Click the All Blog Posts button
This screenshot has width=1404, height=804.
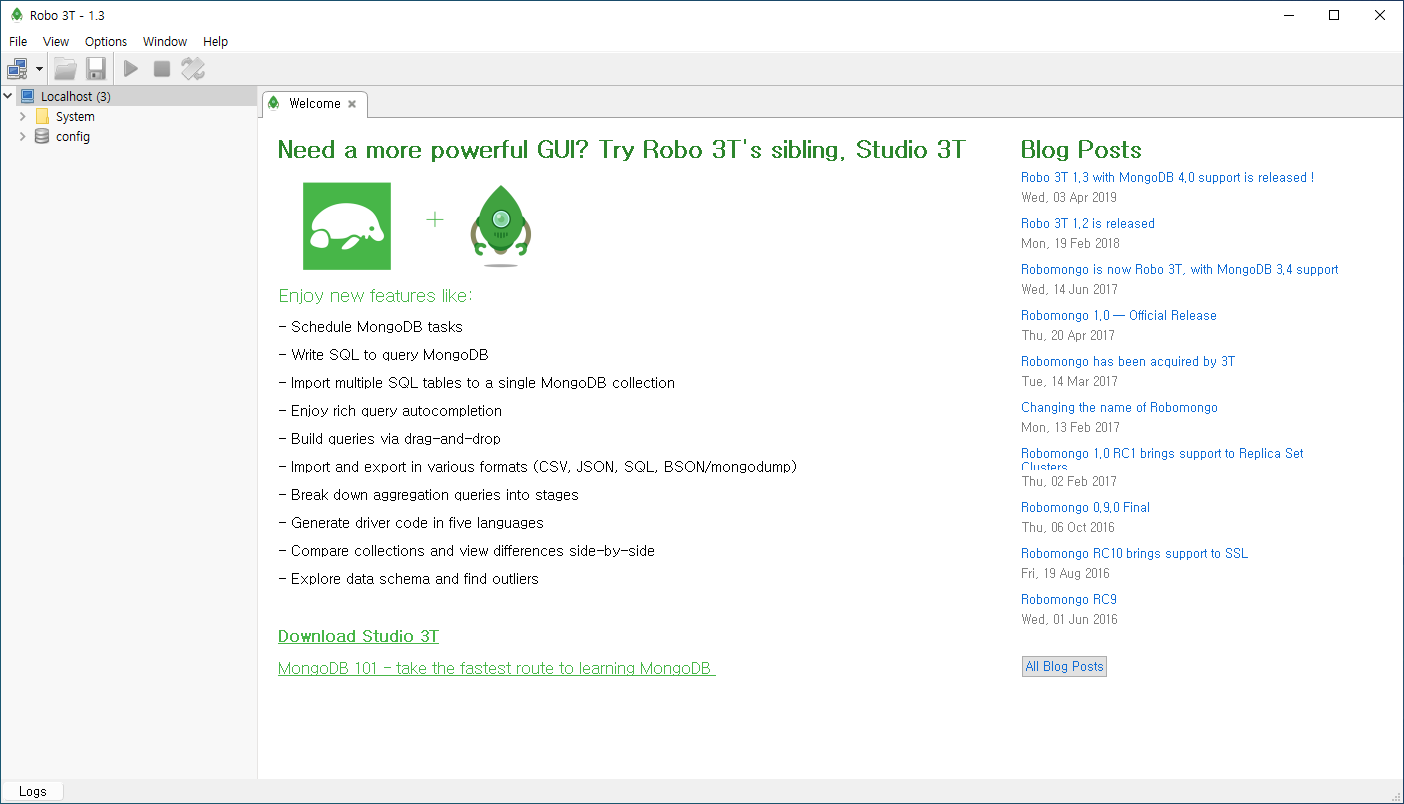pos(1064,666)
